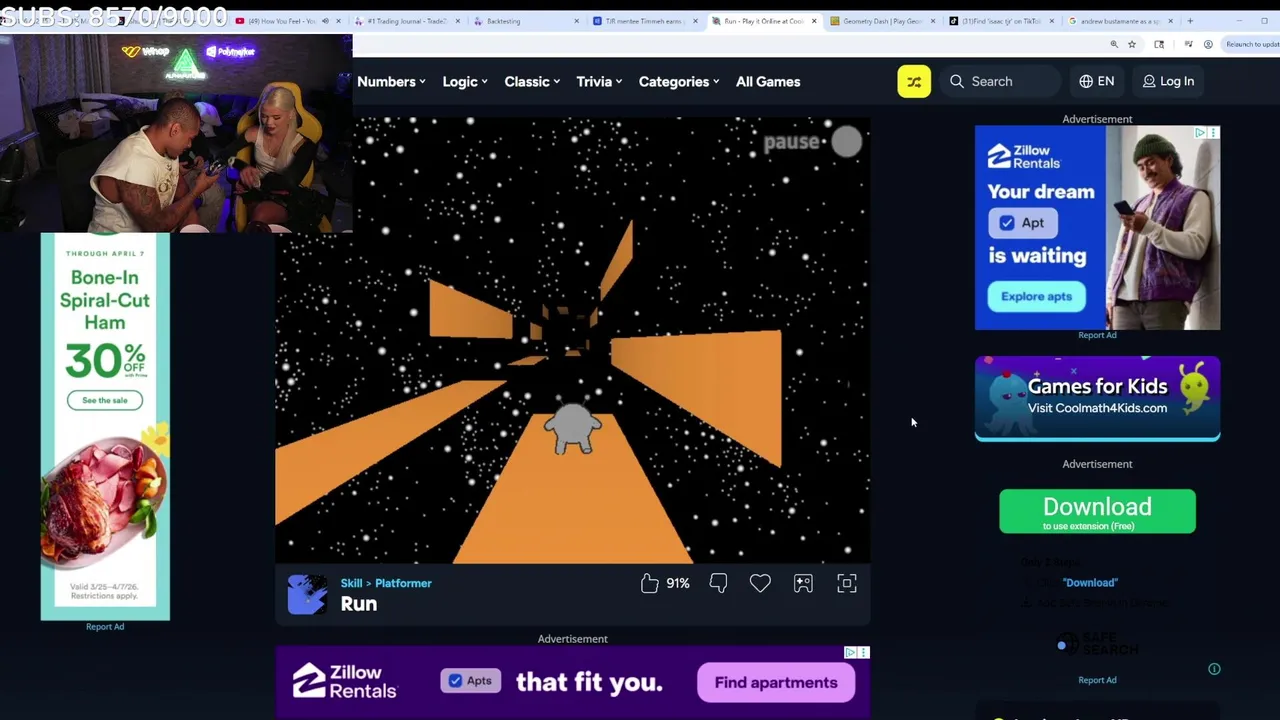Switch to the TJR mentee Timmeh tab
Screen dimensions: 1280x720
click(x=643, y=21)
